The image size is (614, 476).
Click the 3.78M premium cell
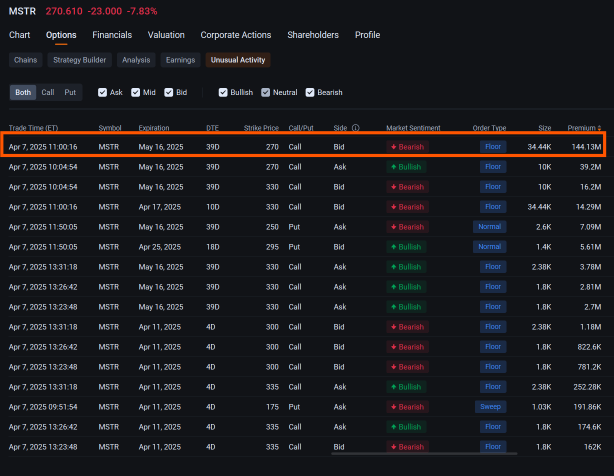tap(590, 267)
